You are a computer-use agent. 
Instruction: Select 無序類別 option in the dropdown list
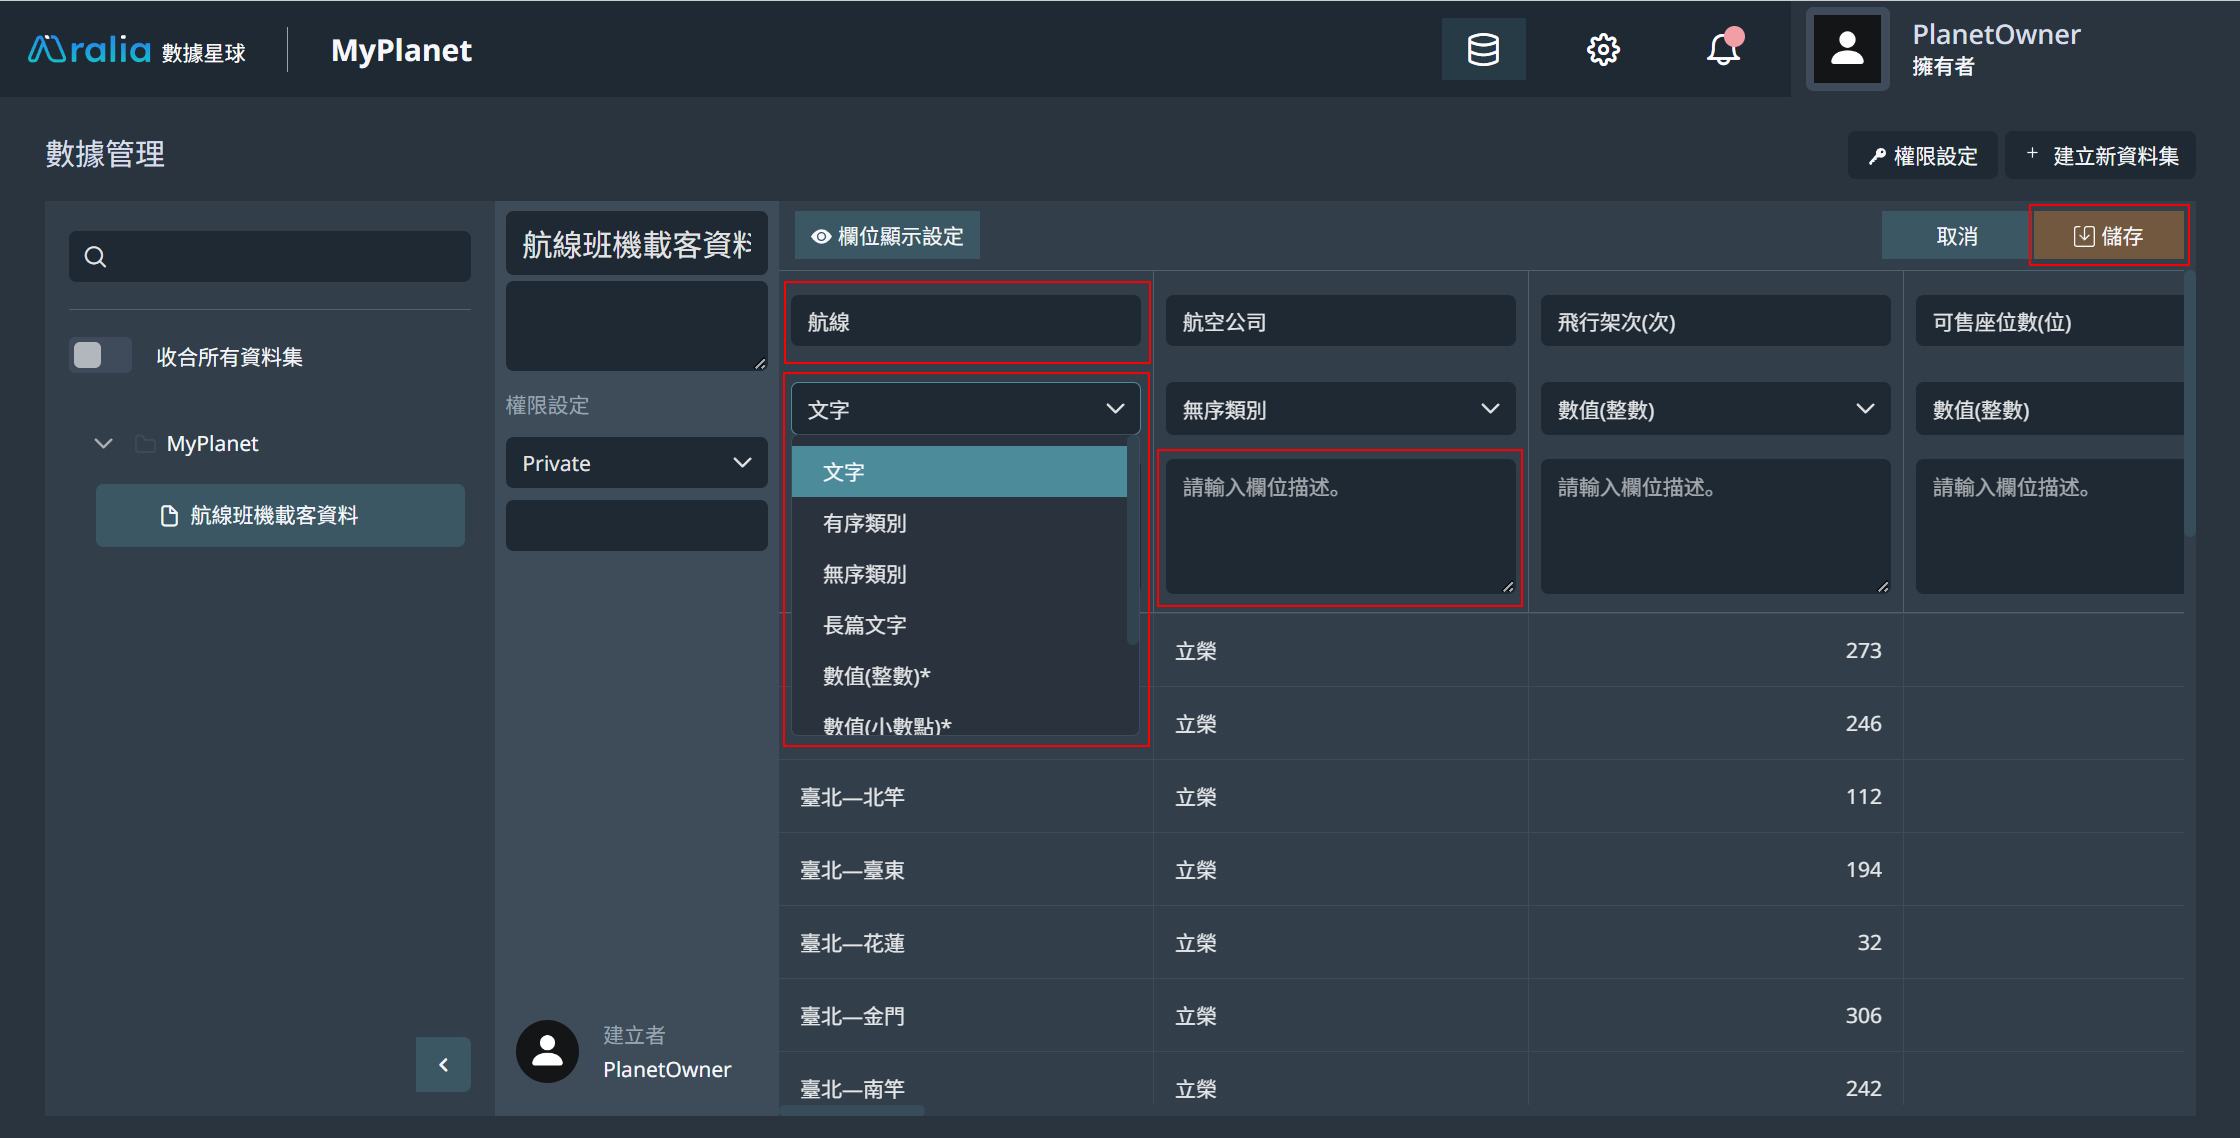coord(959,574)
